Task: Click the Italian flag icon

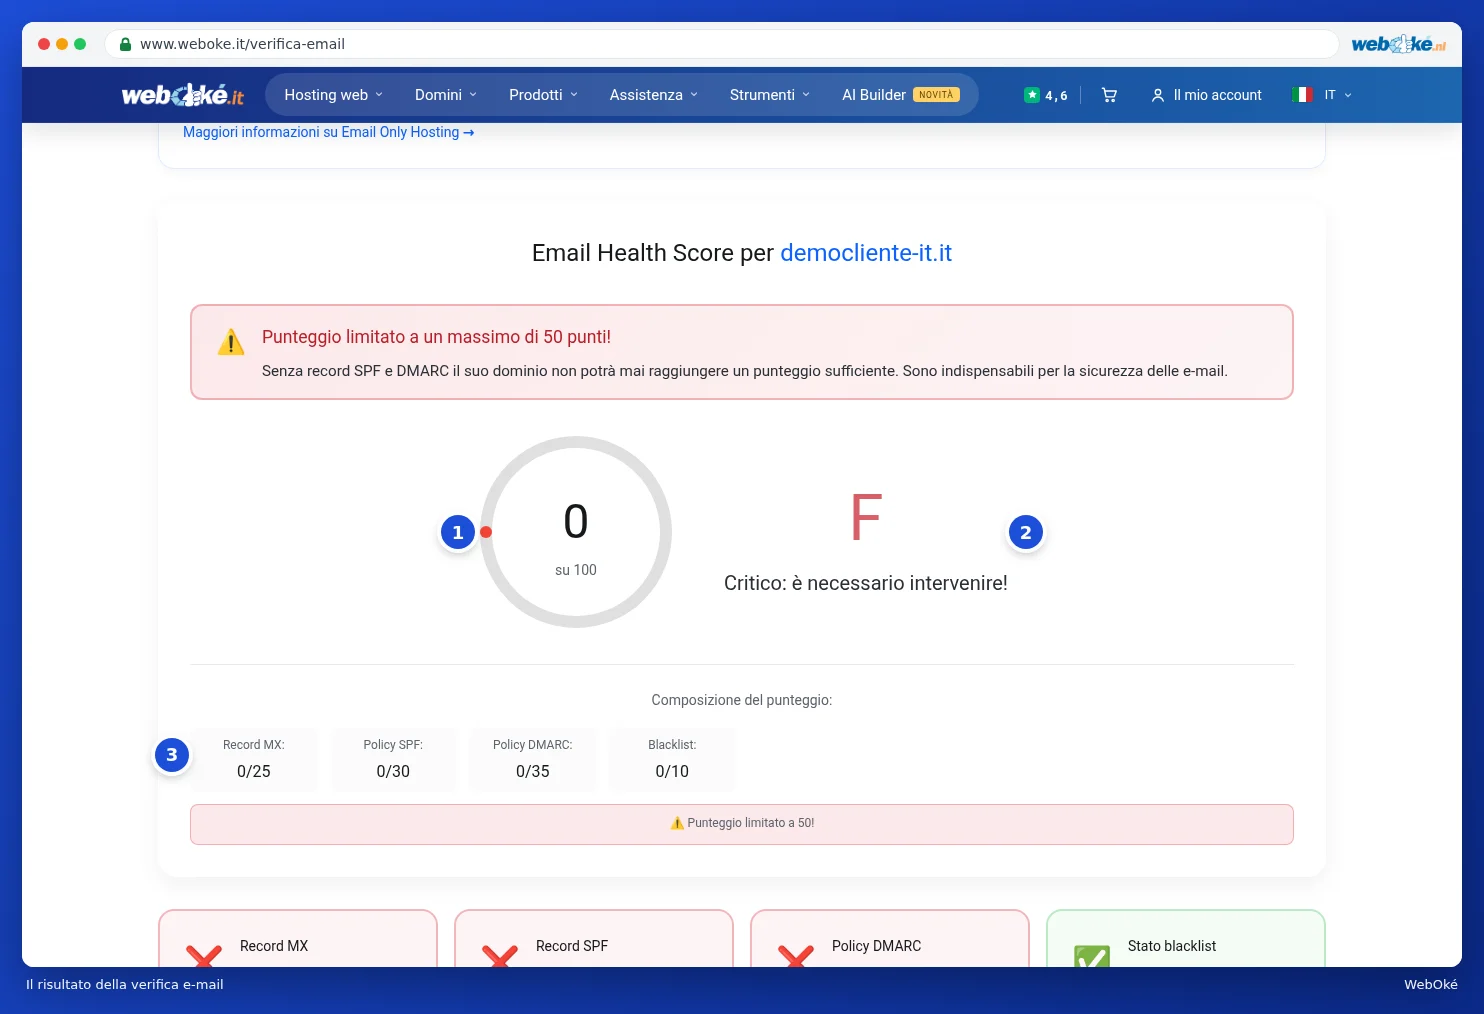Action: pos(1302,95)
